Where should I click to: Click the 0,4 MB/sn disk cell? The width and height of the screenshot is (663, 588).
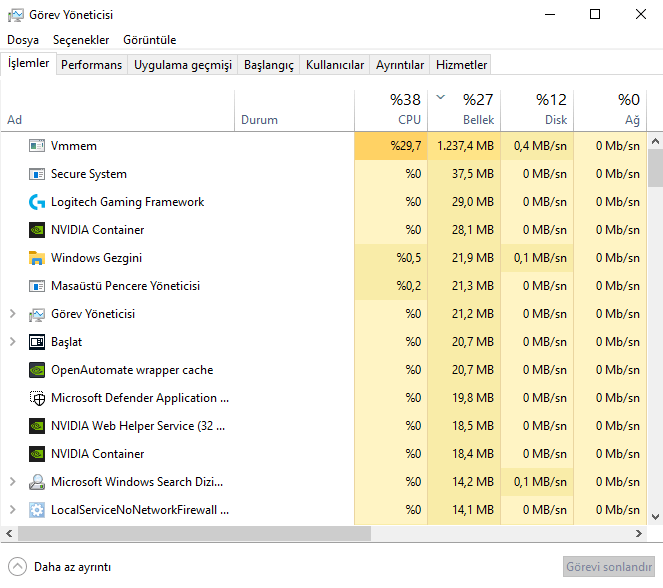[537, 146]
